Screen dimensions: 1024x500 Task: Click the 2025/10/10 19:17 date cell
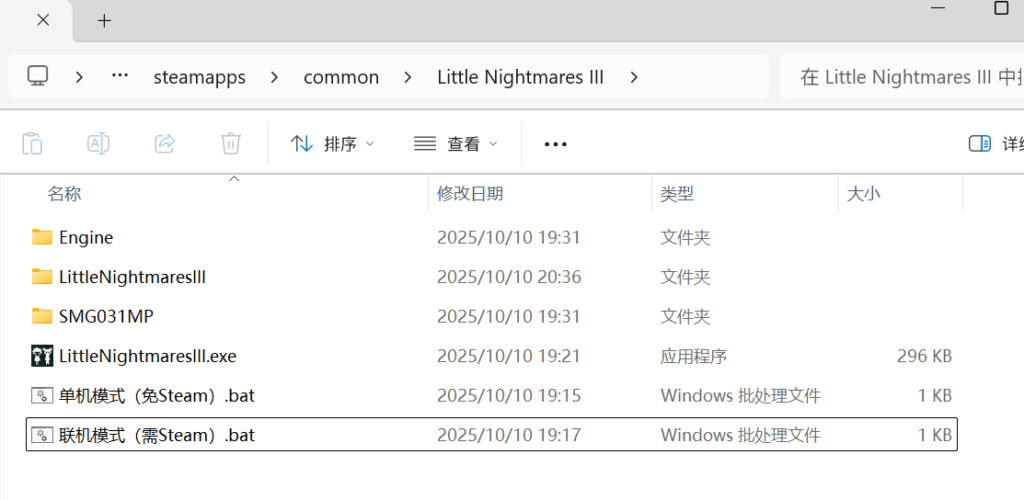click(x=509, y=435)
